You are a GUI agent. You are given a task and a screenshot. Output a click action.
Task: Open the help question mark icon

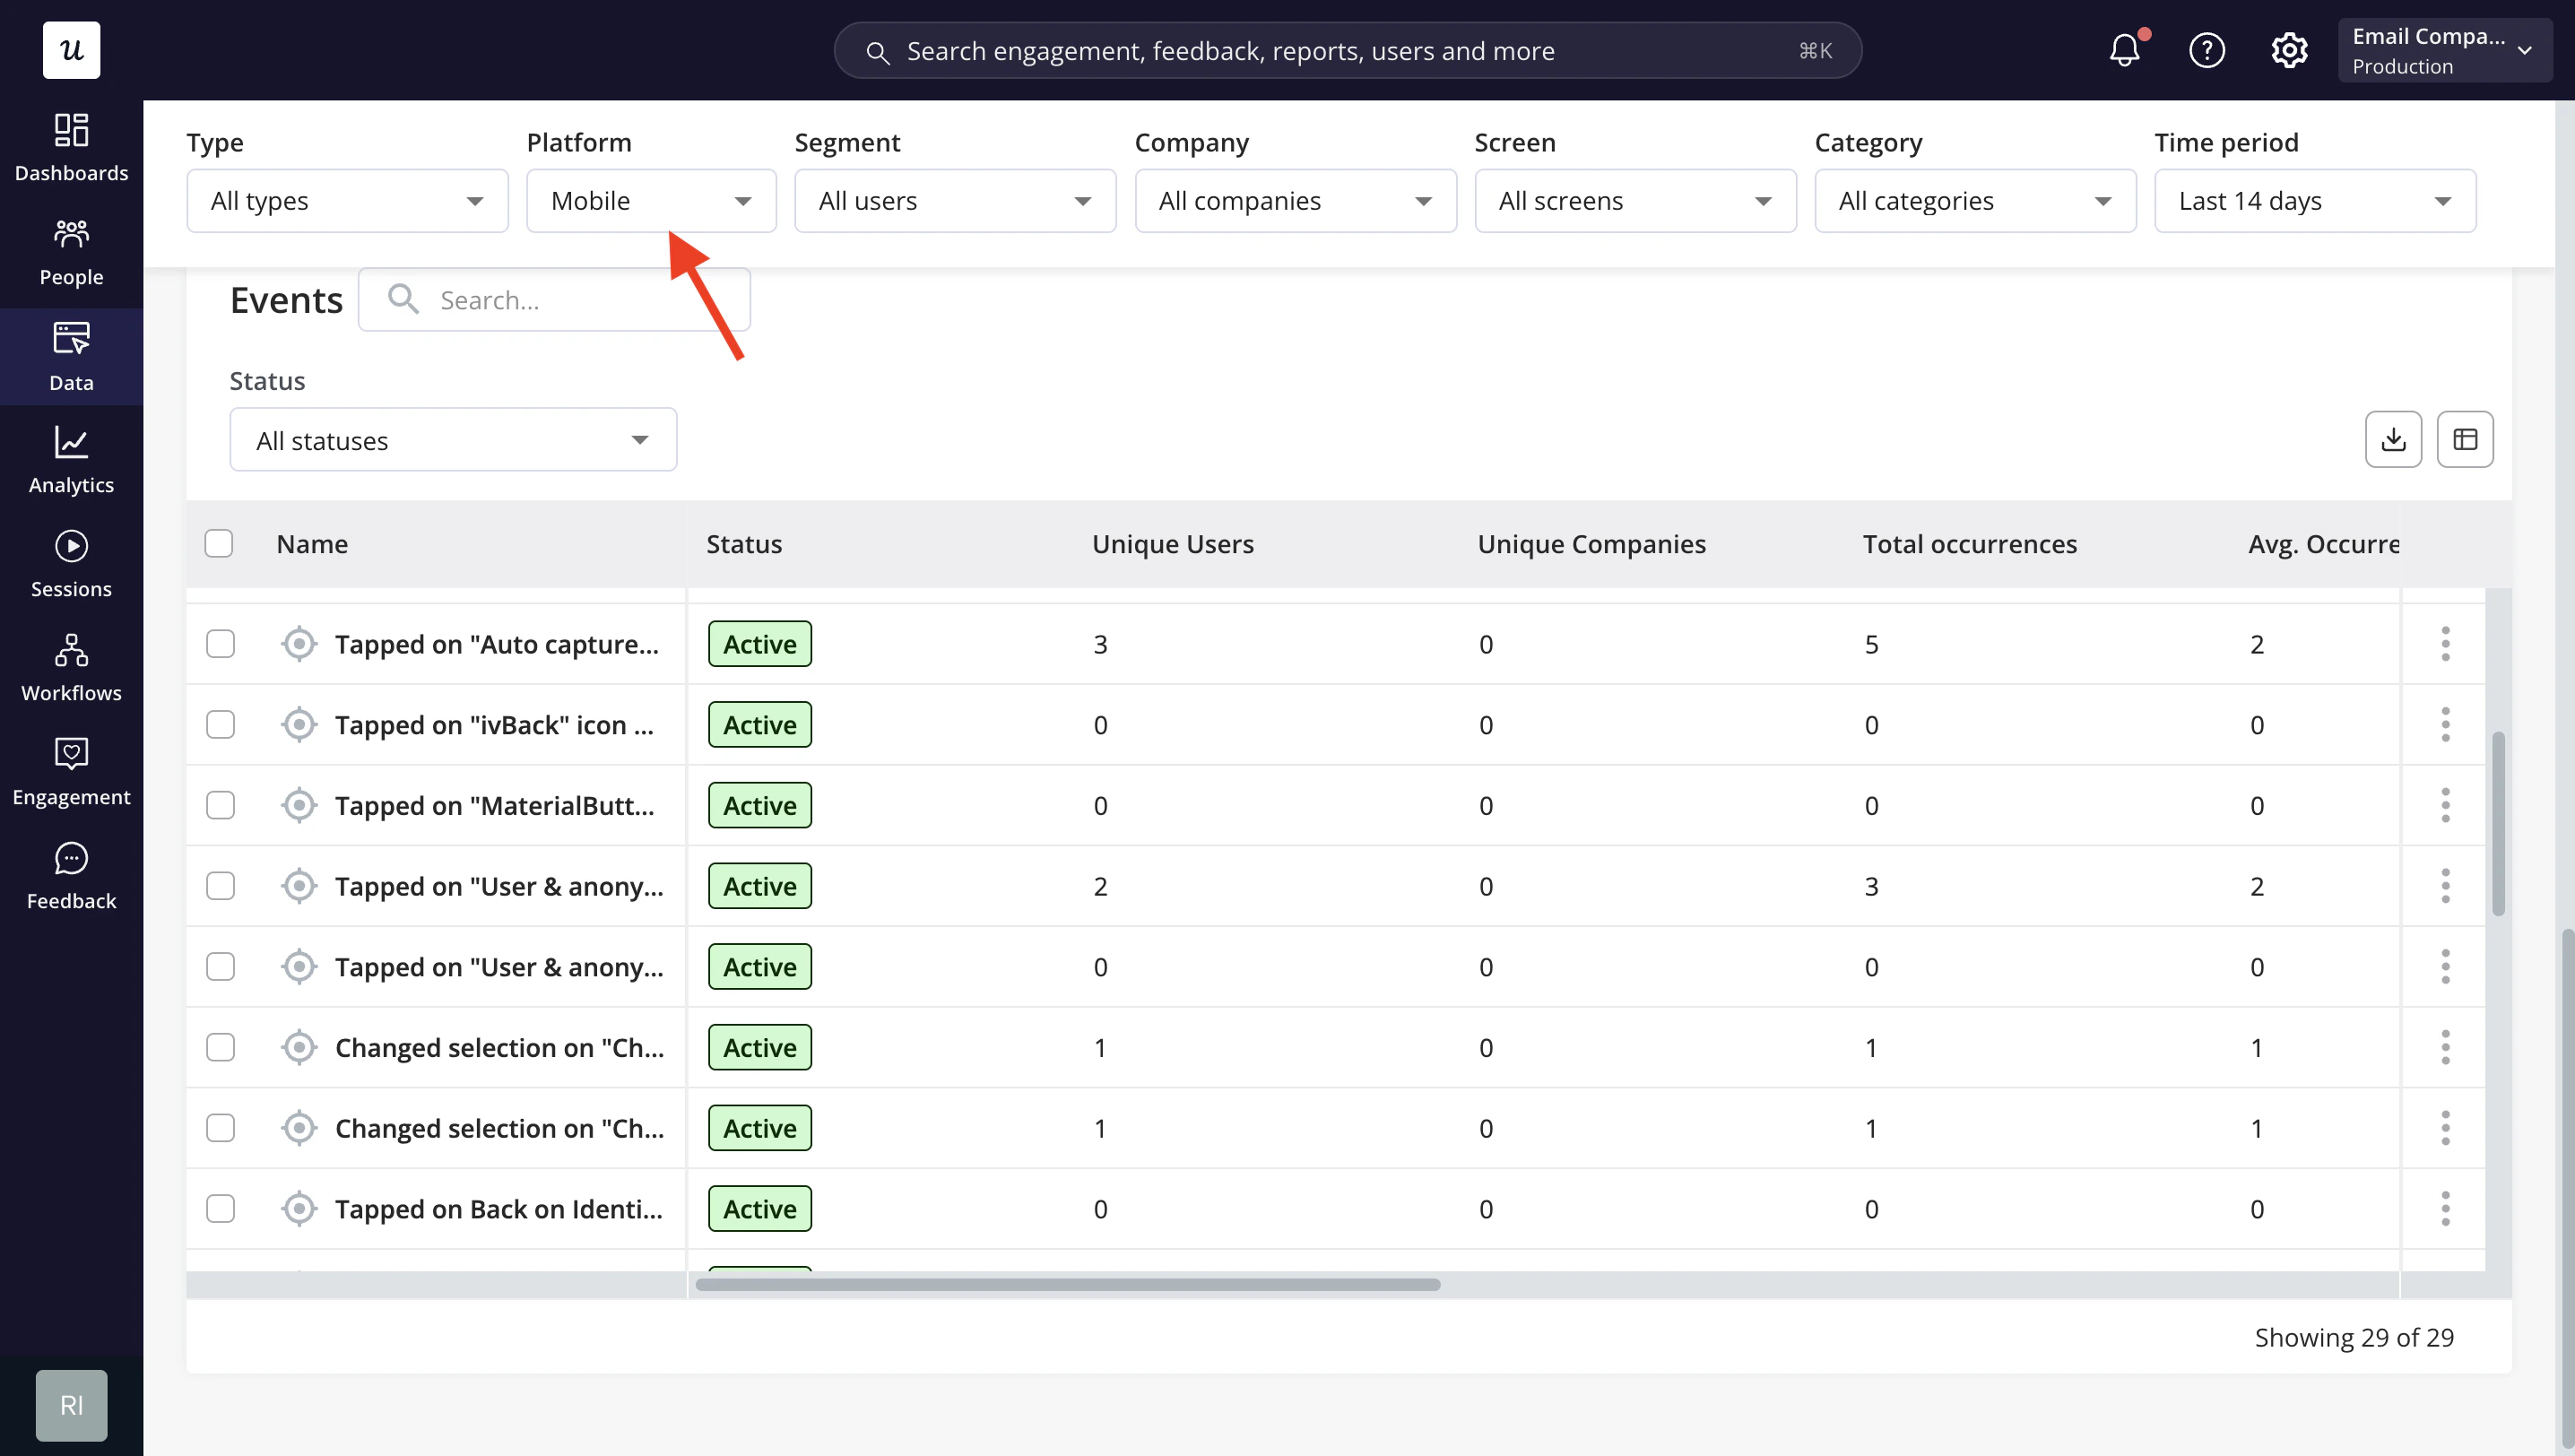coord(2206,50)
